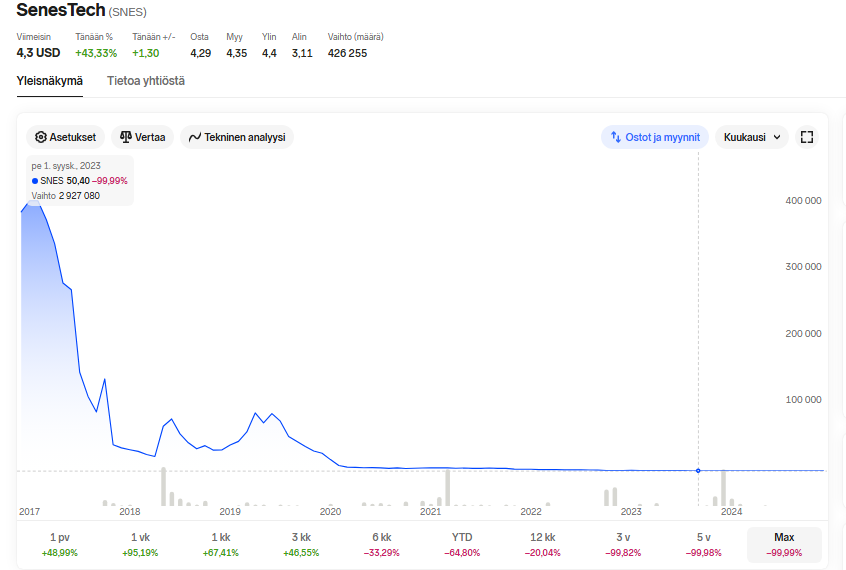Select 1 vk time range
The image size is (846, 570).
tap(140, 544)
